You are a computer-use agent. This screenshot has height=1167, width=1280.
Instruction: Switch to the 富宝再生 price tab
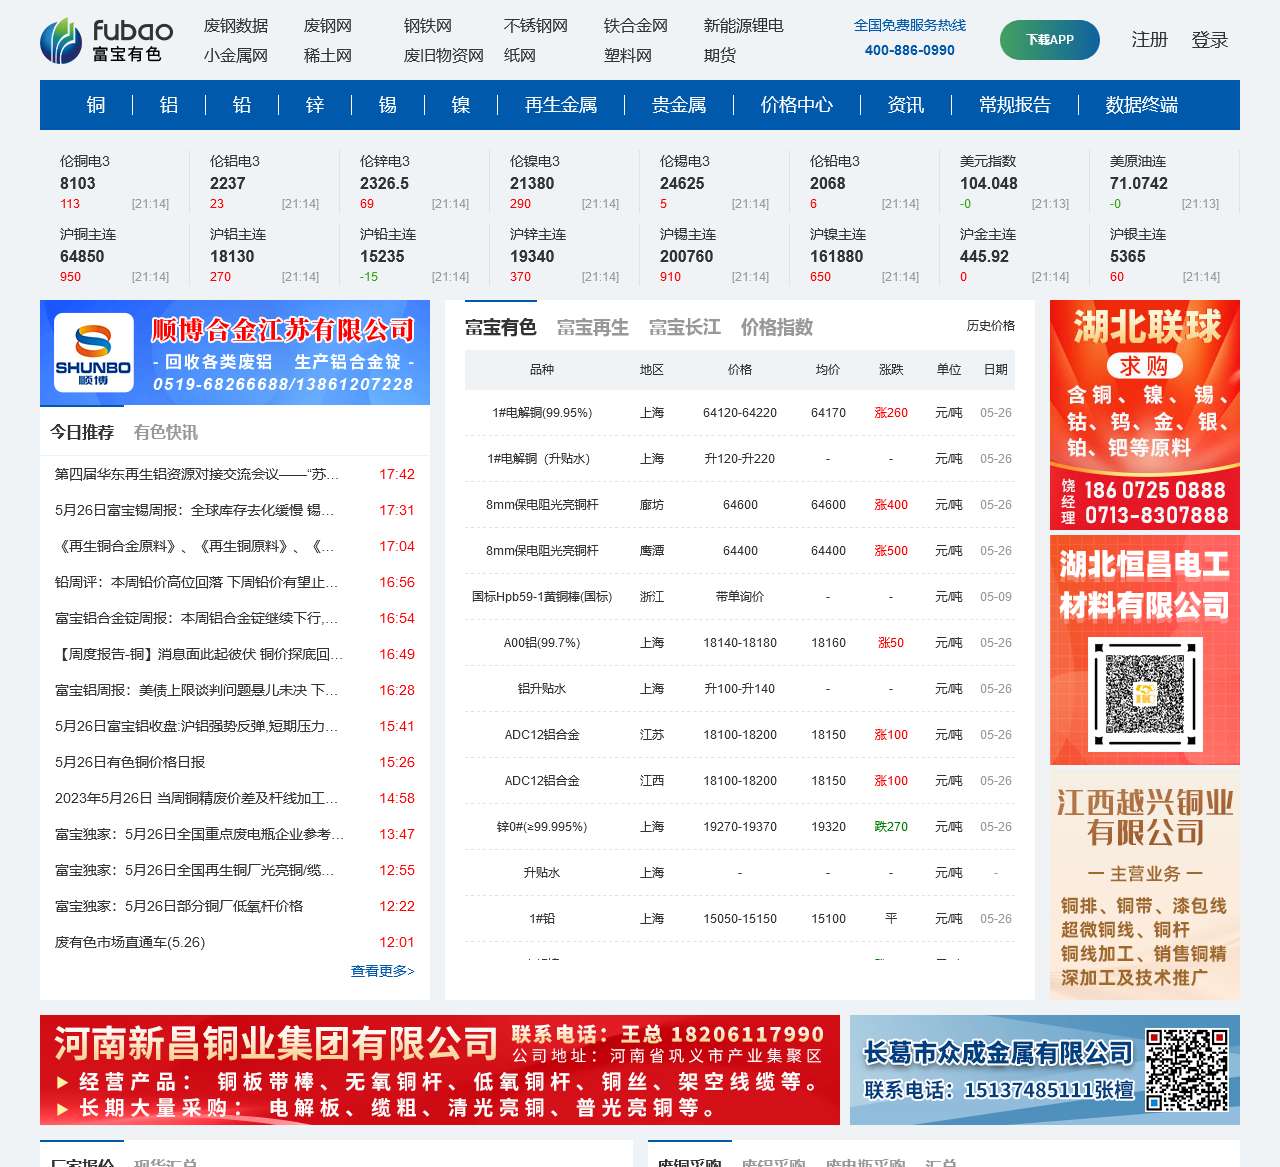(x=593, y=327)
